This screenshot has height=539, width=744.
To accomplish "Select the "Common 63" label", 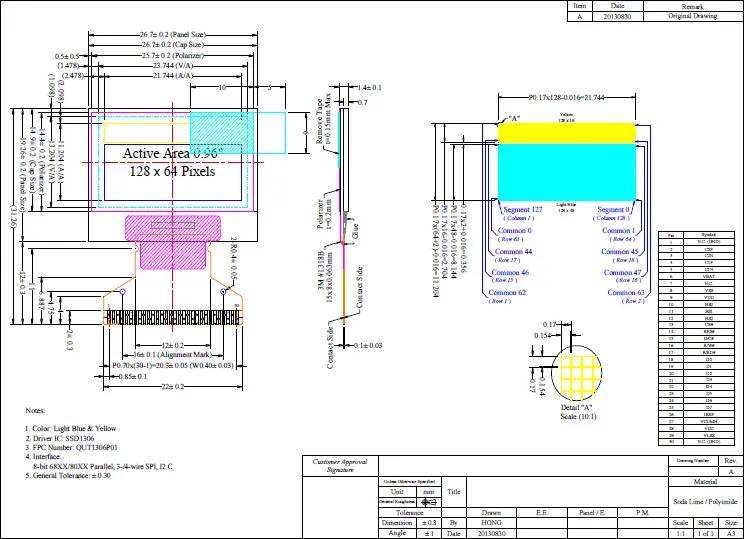I will pyautogui.click(x=626, y=293).
